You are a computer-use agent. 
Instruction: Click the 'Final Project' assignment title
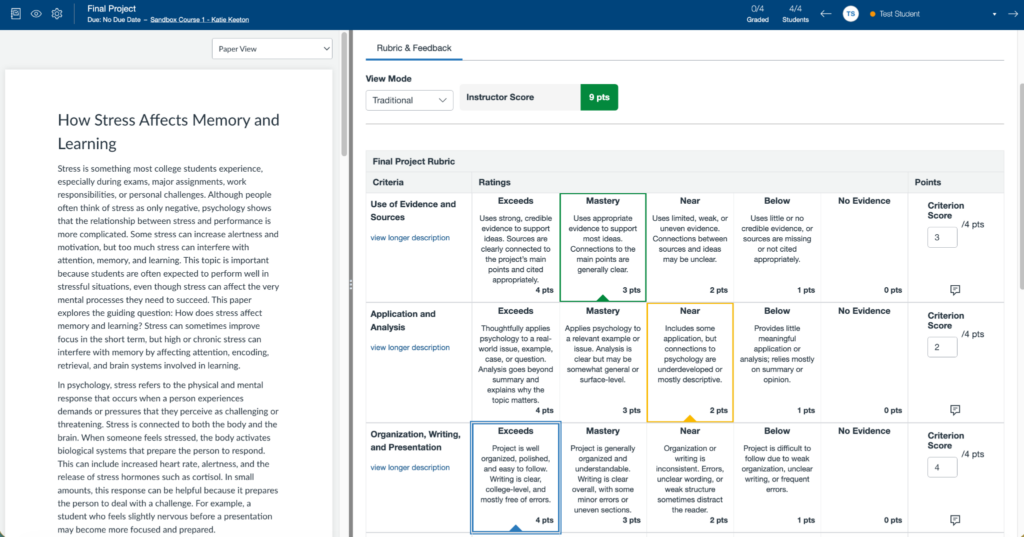[x=112, y=8]
